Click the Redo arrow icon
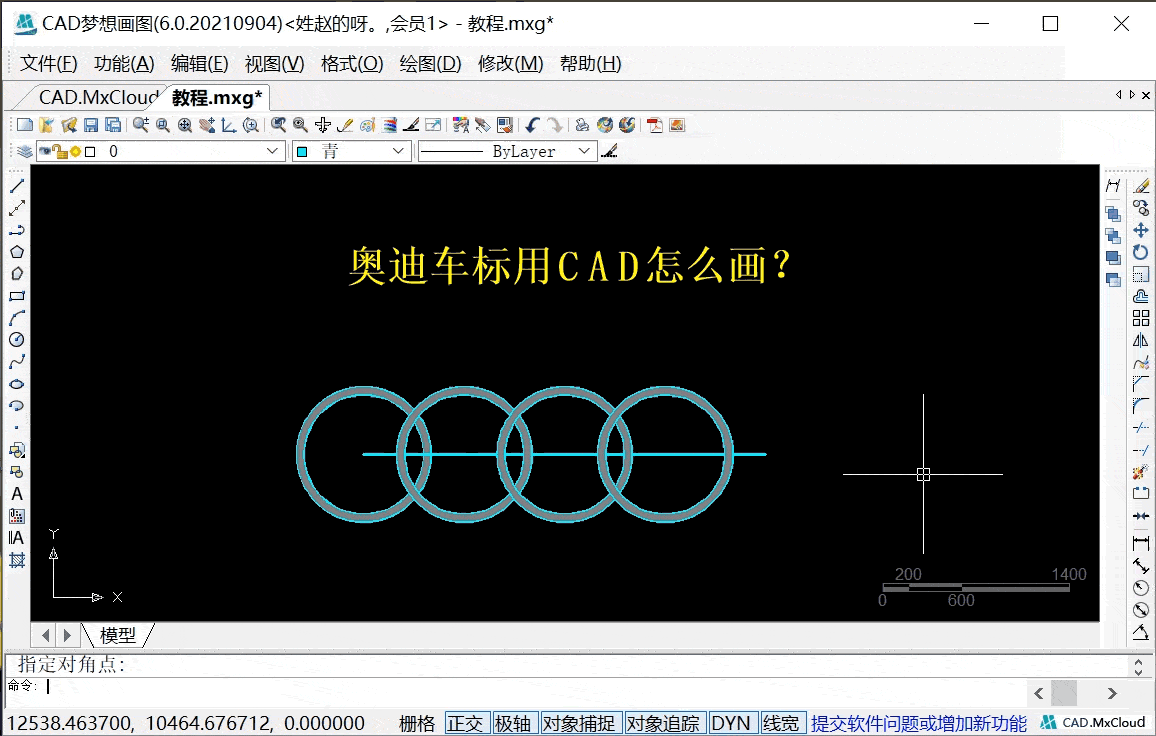 click(555, 125)
